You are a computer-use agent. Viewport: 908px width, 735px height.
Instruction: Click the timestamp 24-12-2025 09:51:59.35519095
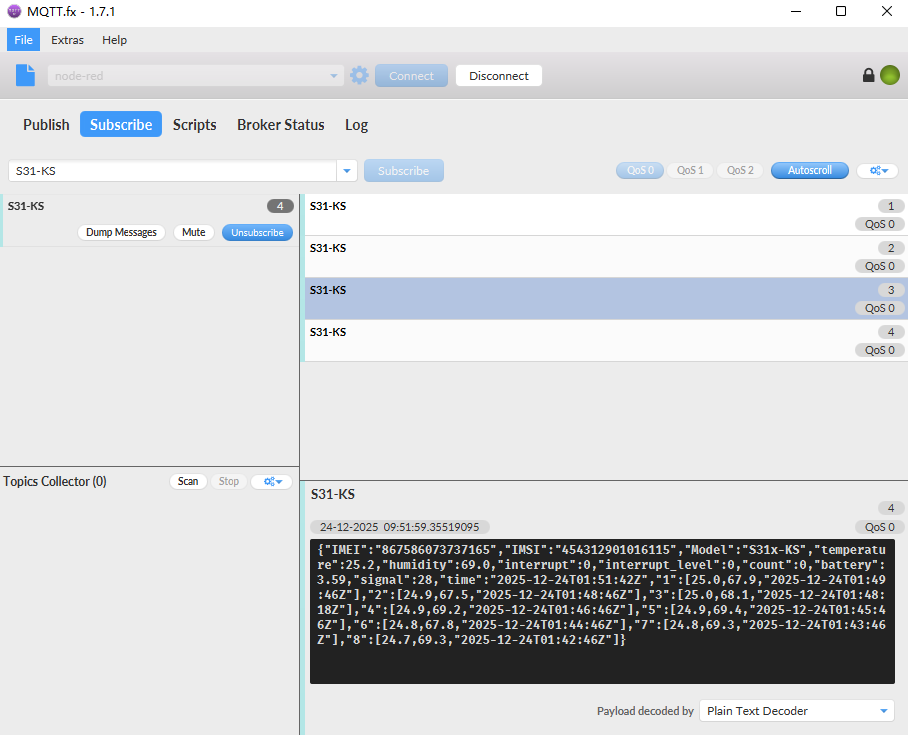pyautogui.click(x=400, y=527)
